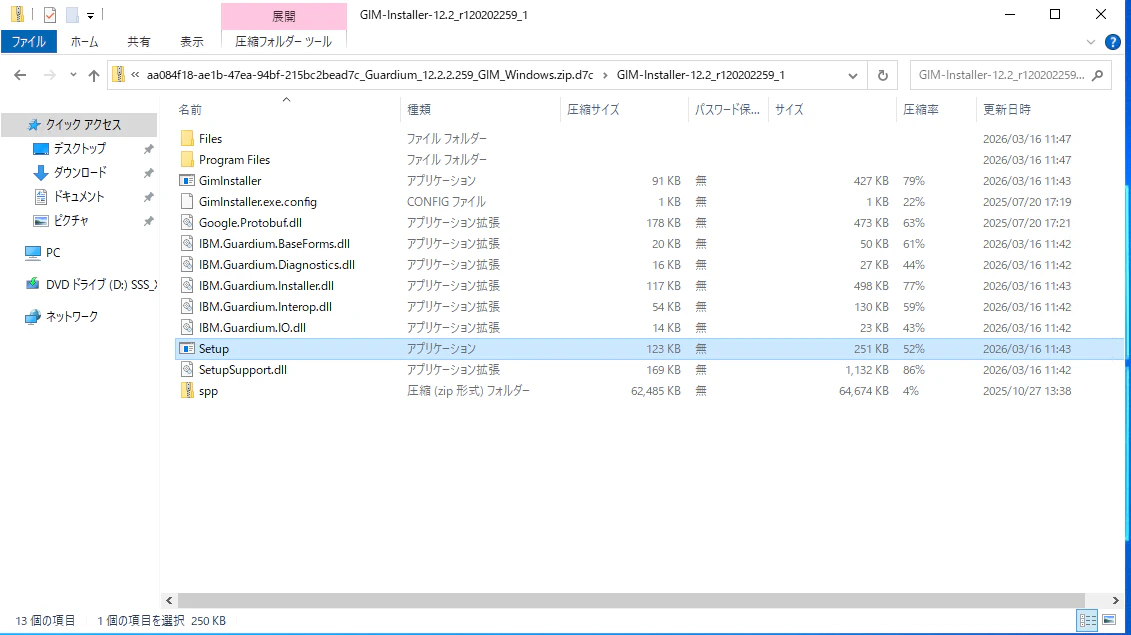The width and height of the screenshot is (1131, 635).
Task: Select ネットワーク in navigation pane
Action: coord(71,316)
